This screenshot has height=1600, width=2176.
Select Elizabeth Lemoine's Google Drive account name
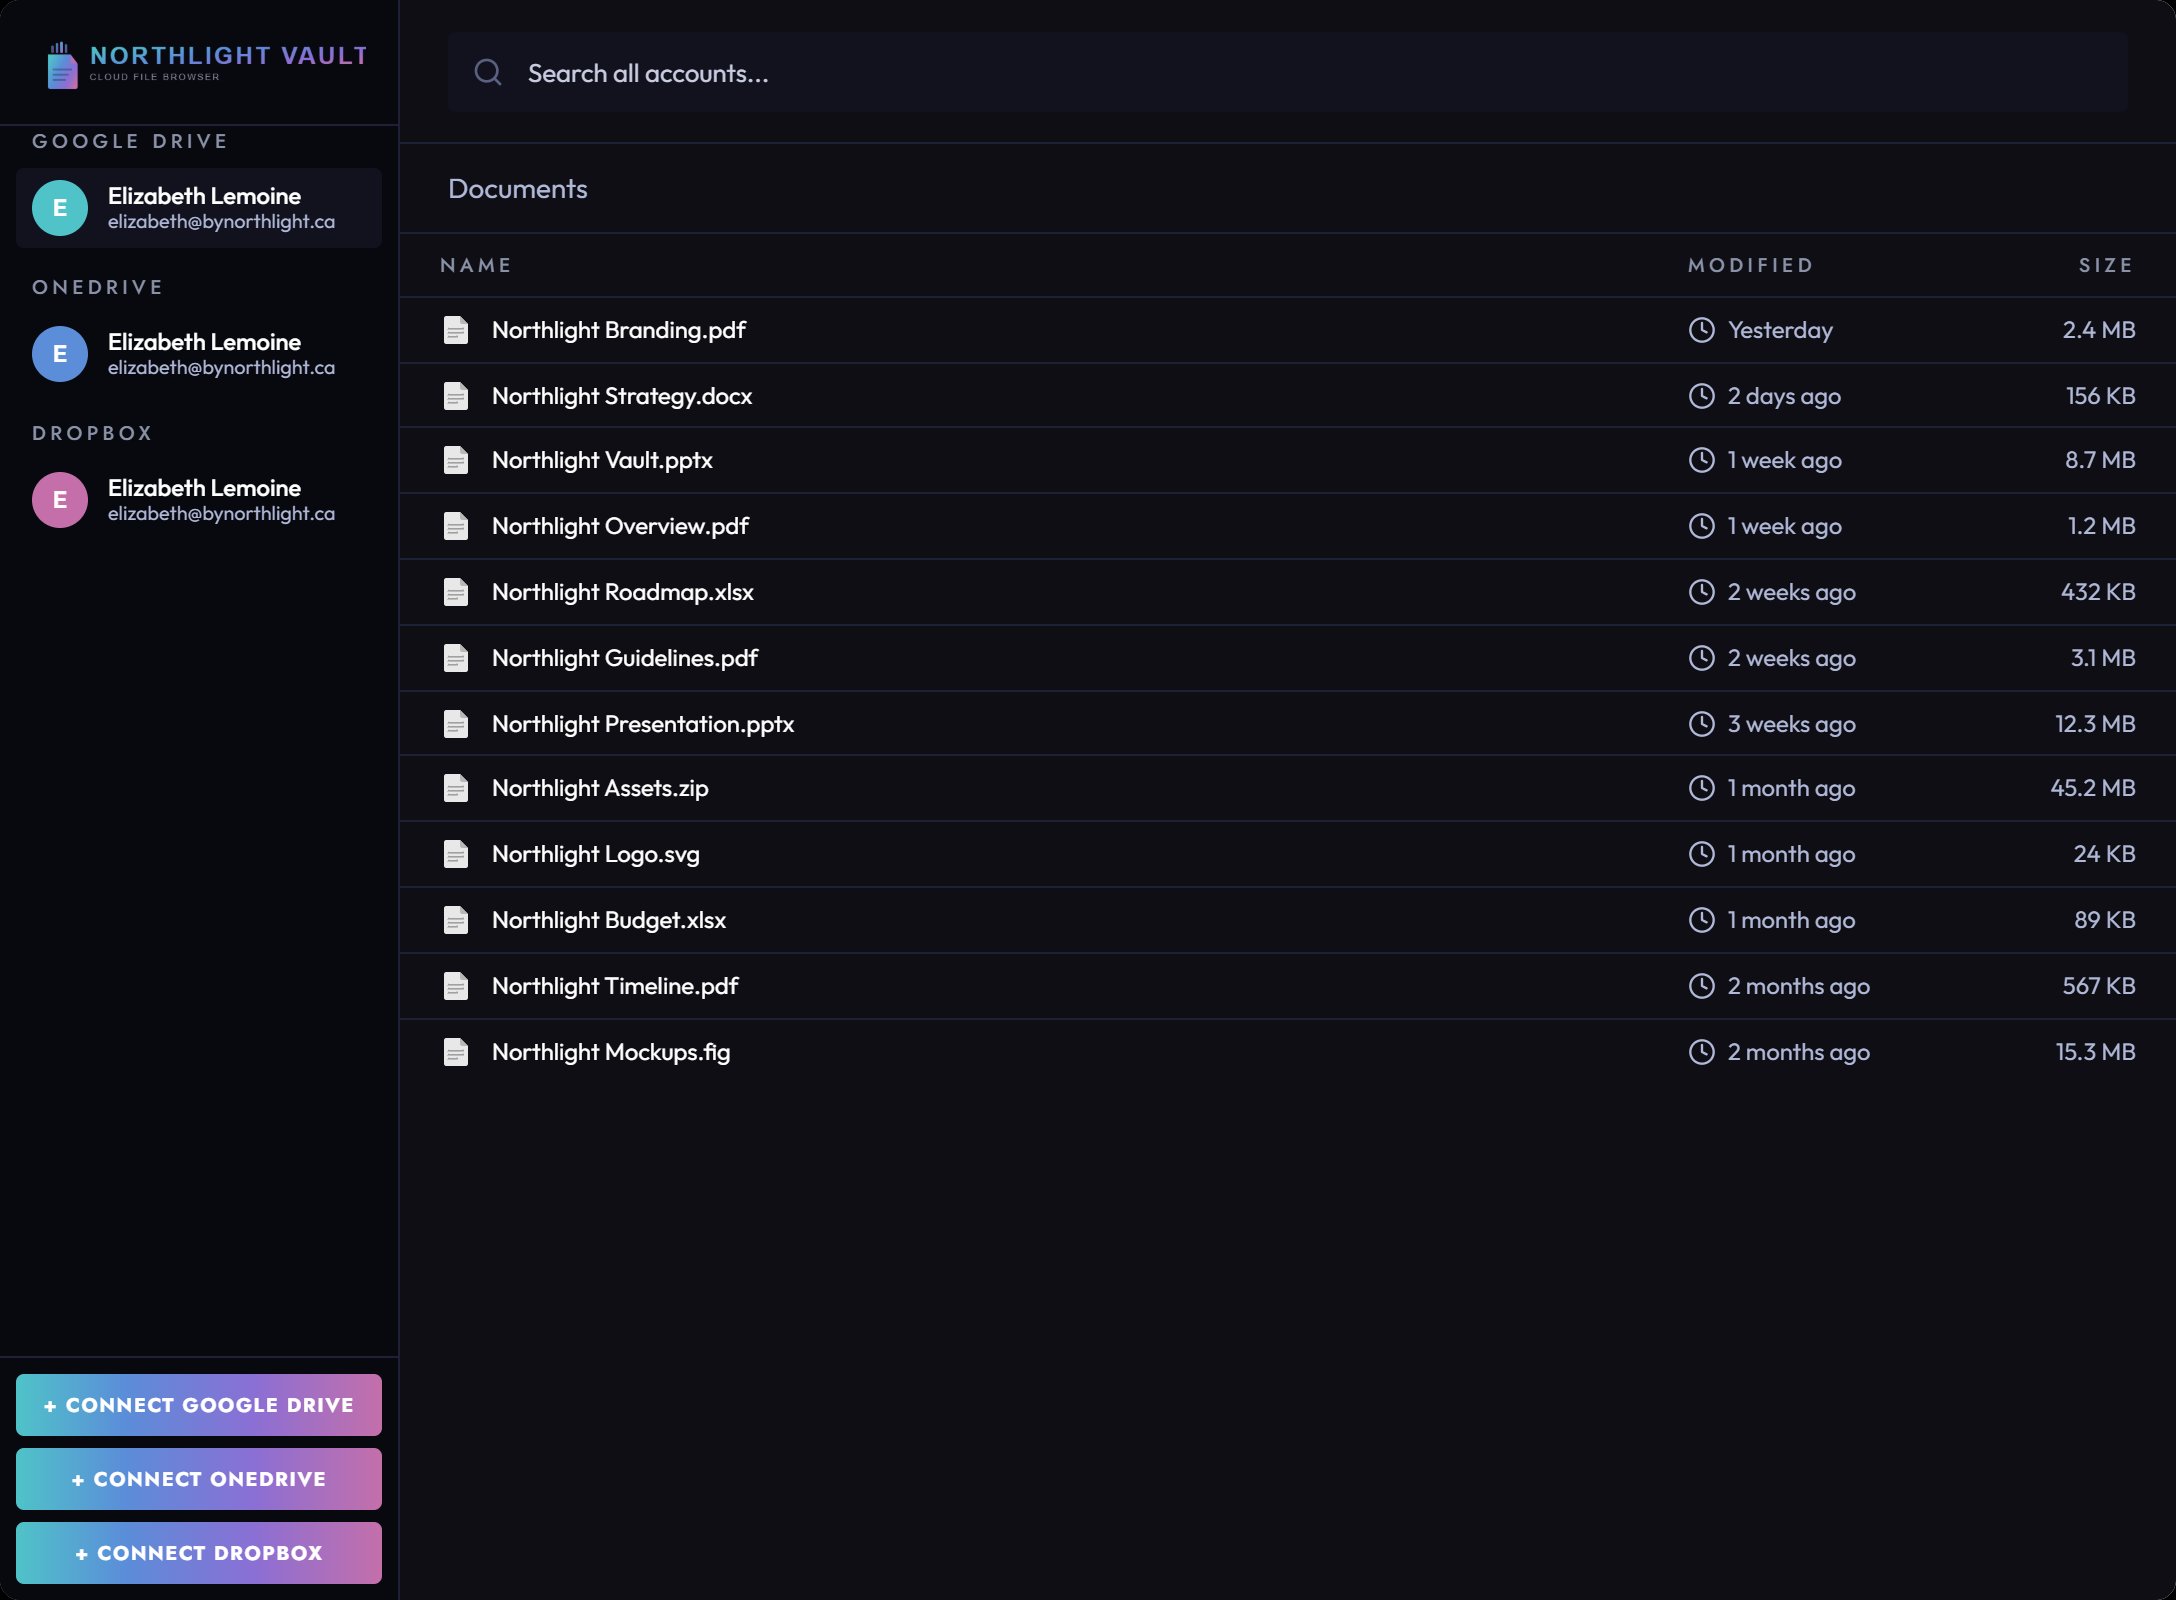click(x=204, y=196)
